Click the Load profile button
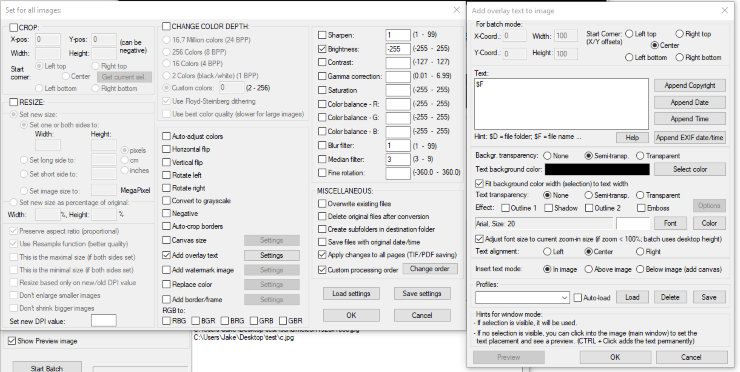The image size is (740, 372). point(632,297)
